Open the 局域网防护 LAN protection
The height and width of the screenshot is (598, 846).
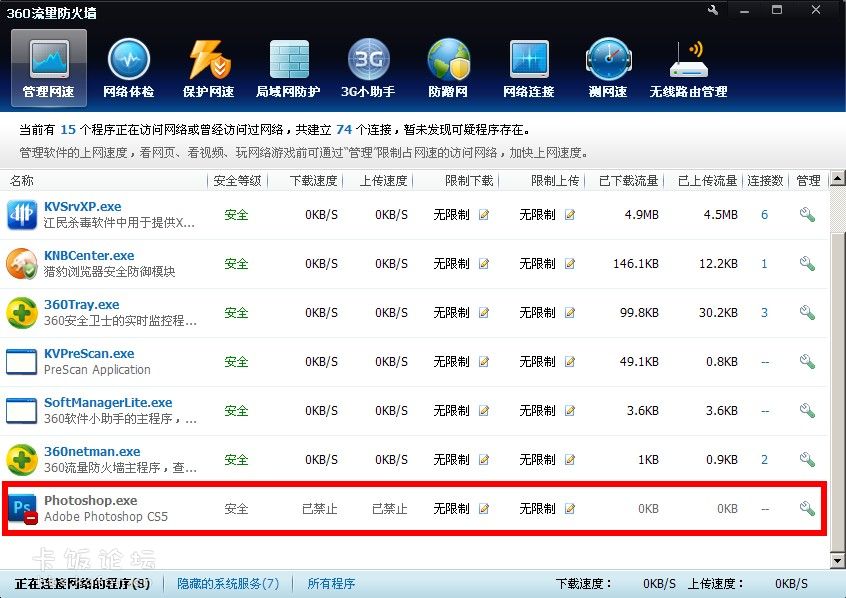(x=289, y=67)
